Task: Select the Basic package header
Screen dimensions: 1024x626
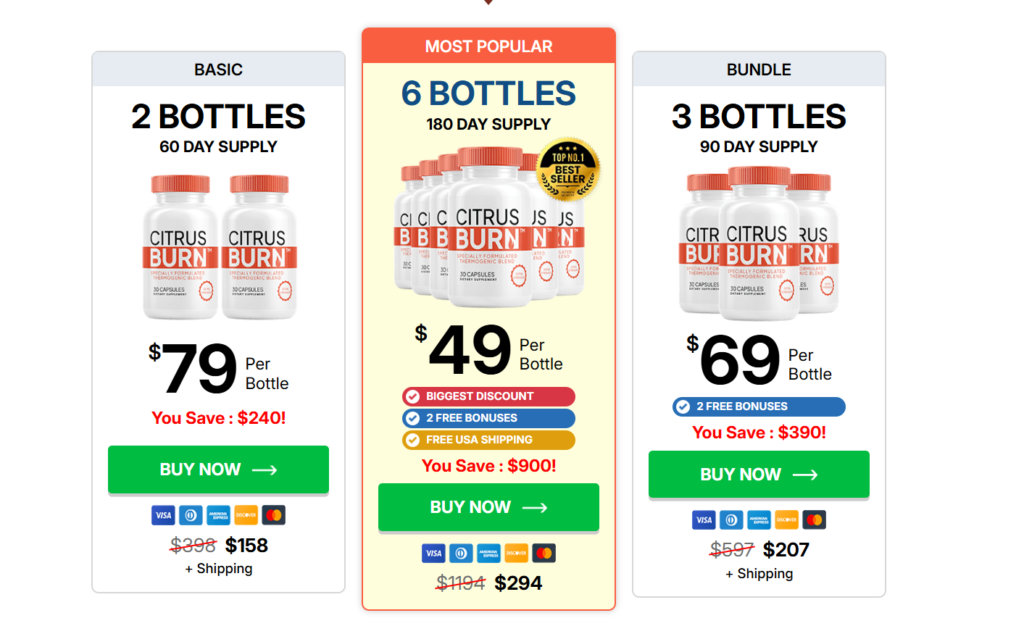Action: [x=218, y=70]
